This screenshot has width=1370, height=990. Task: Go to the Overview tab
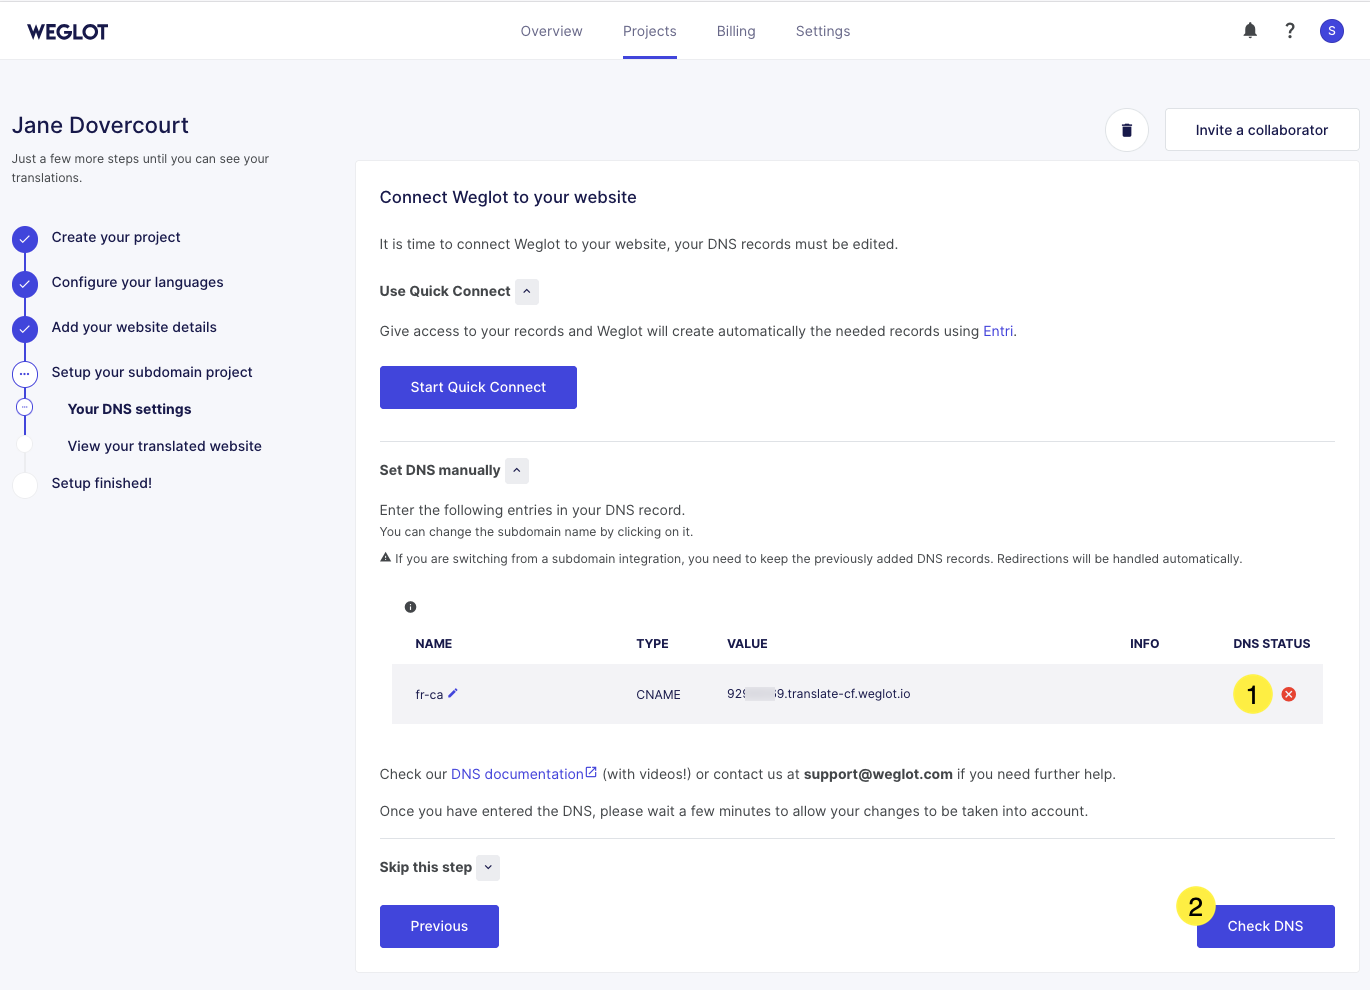point(552,31)
